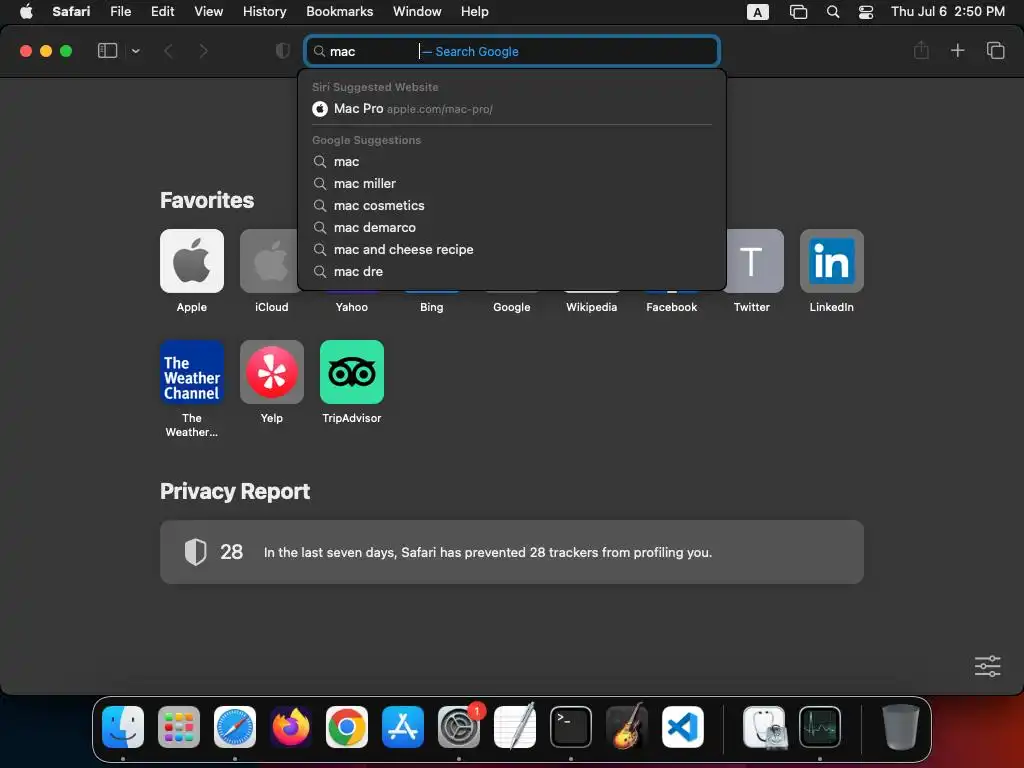
Task: Open the Edit menu
Action: pos(162,12)
